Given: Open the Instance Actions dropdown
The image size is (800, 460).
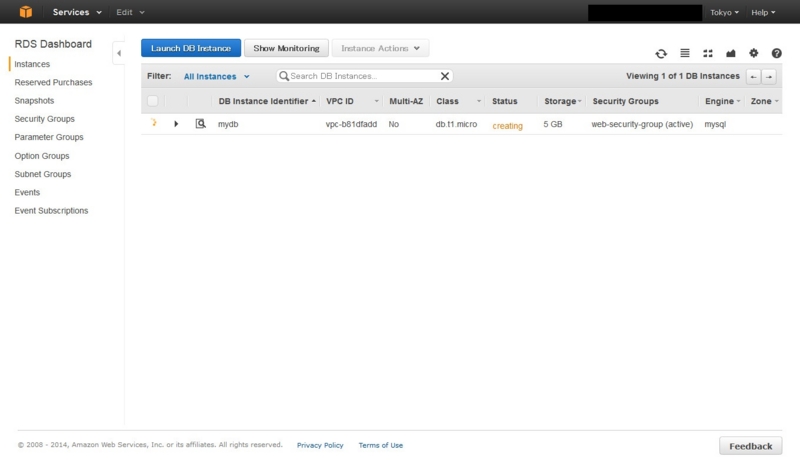Looking at the screenshot, I should pos(380,48).
